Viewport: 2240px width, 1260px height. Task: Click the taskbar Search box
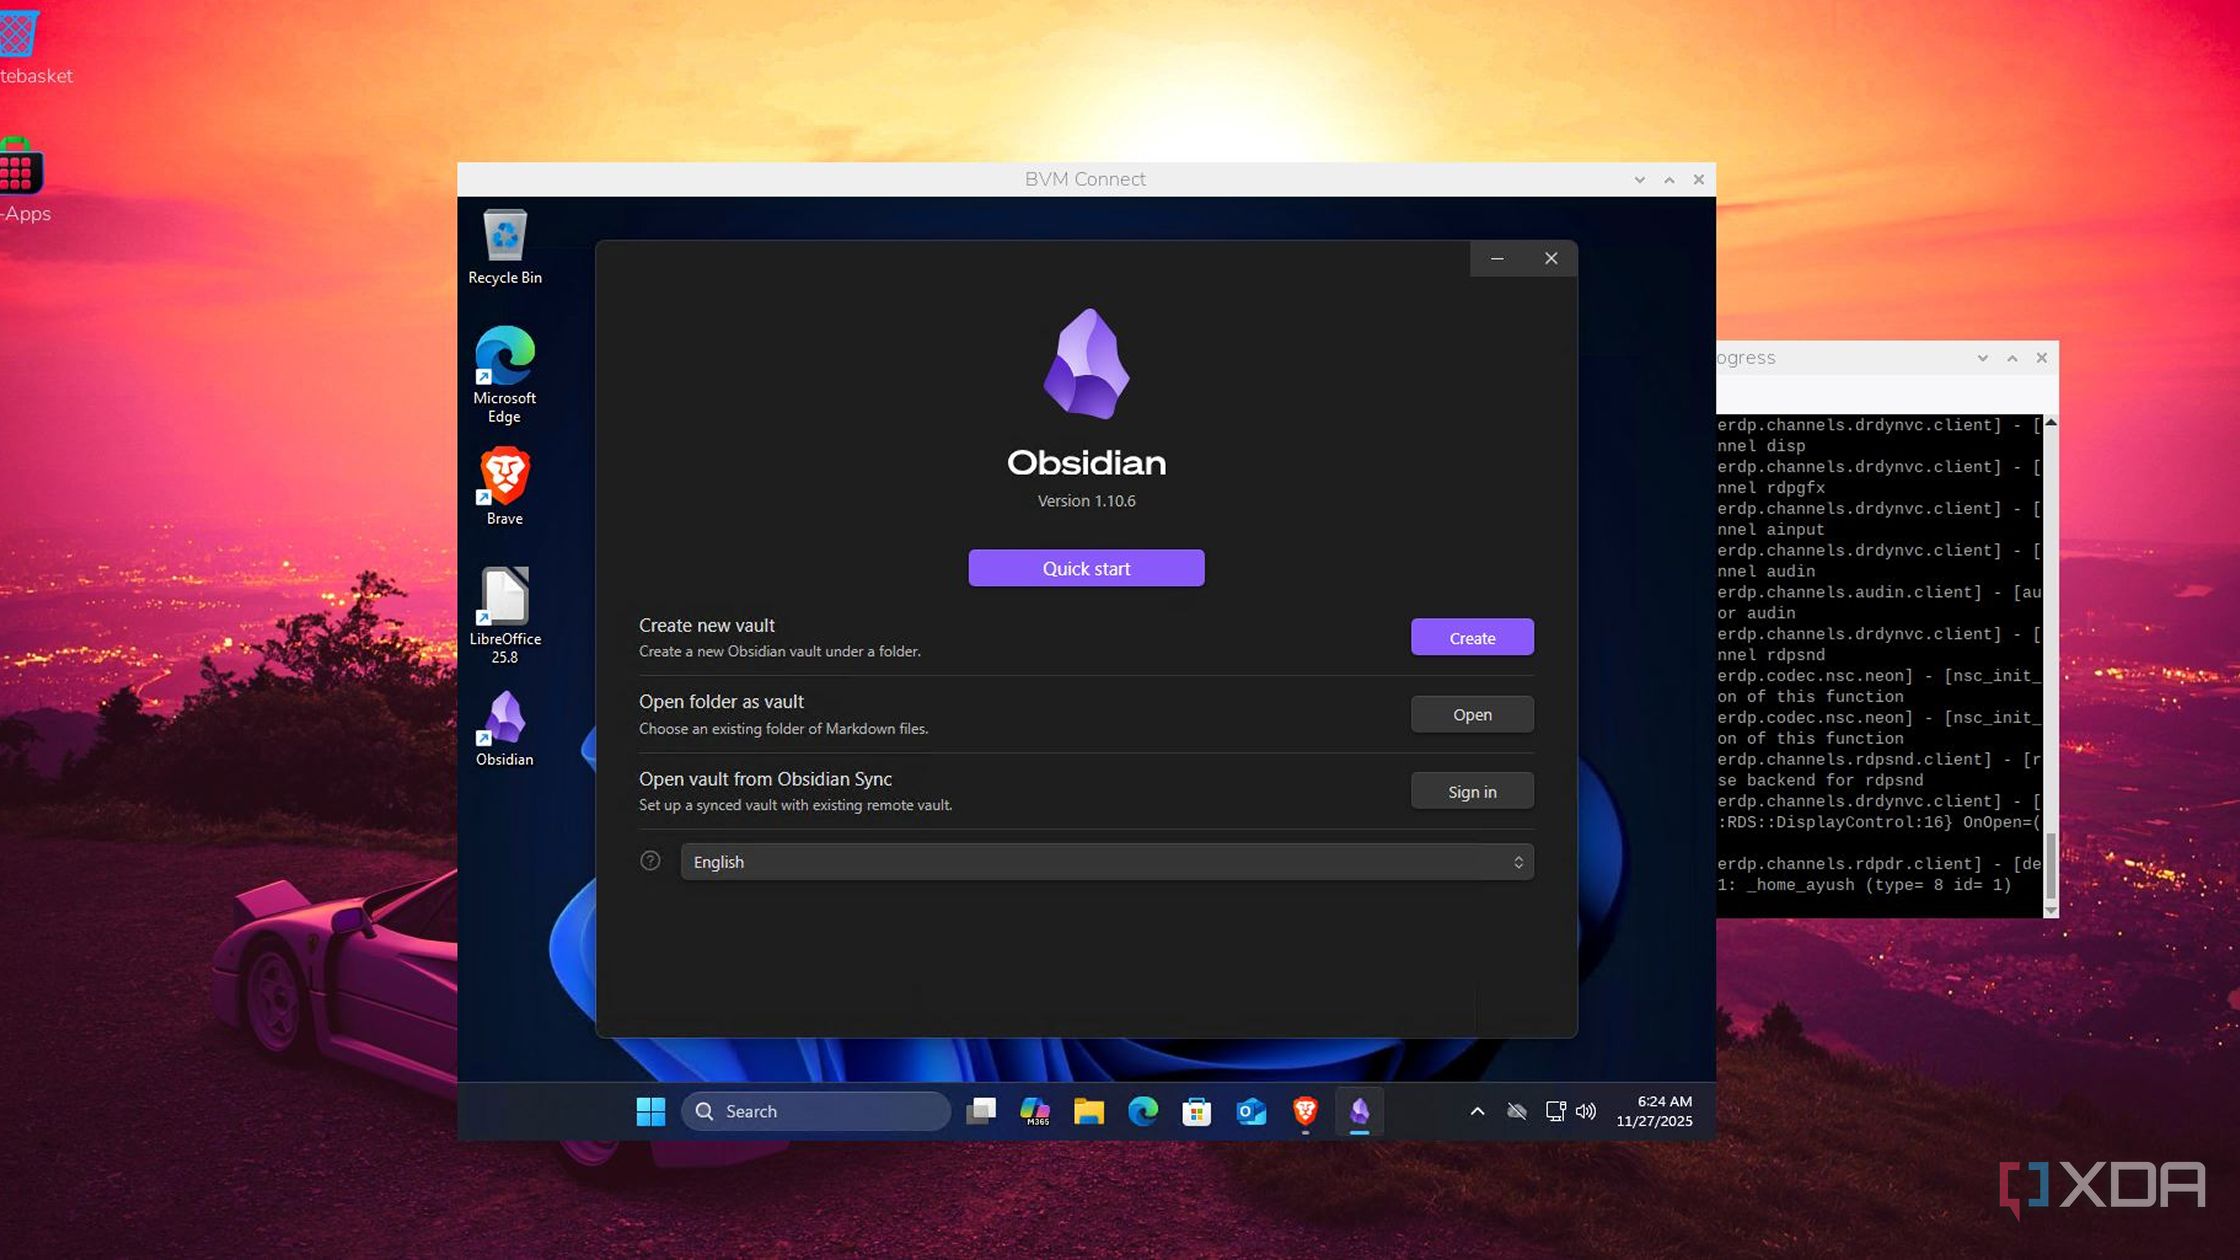(816, 1111)
